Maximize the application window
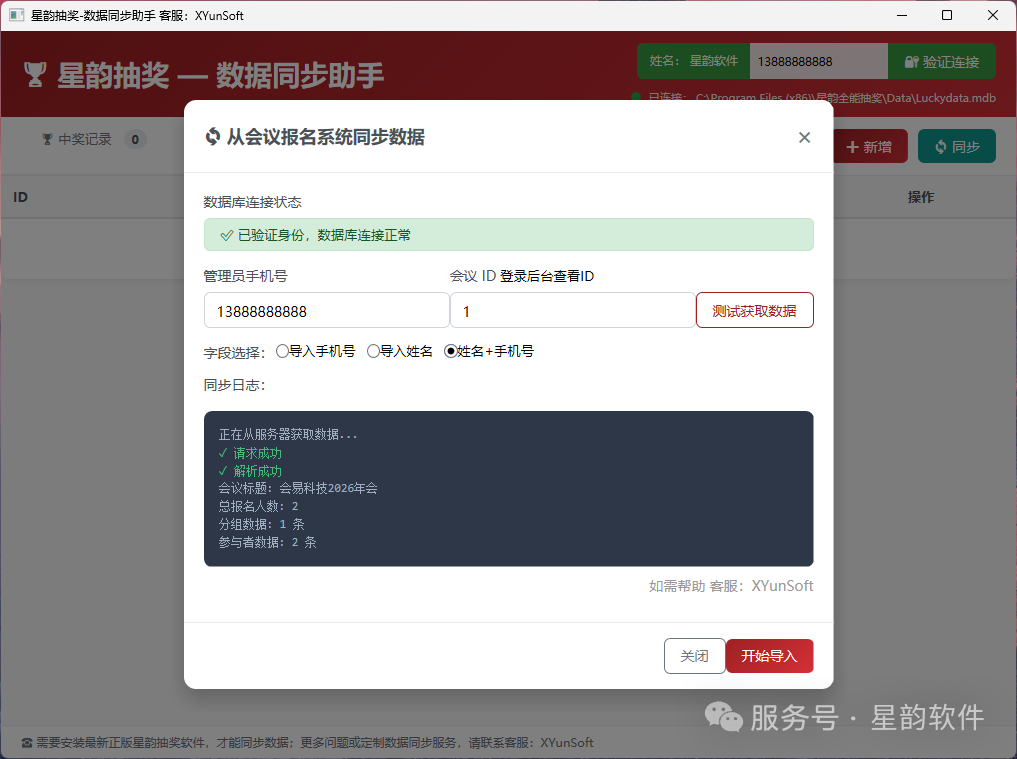The width and height of the screenshot is (1017, 759). (947, 15)
